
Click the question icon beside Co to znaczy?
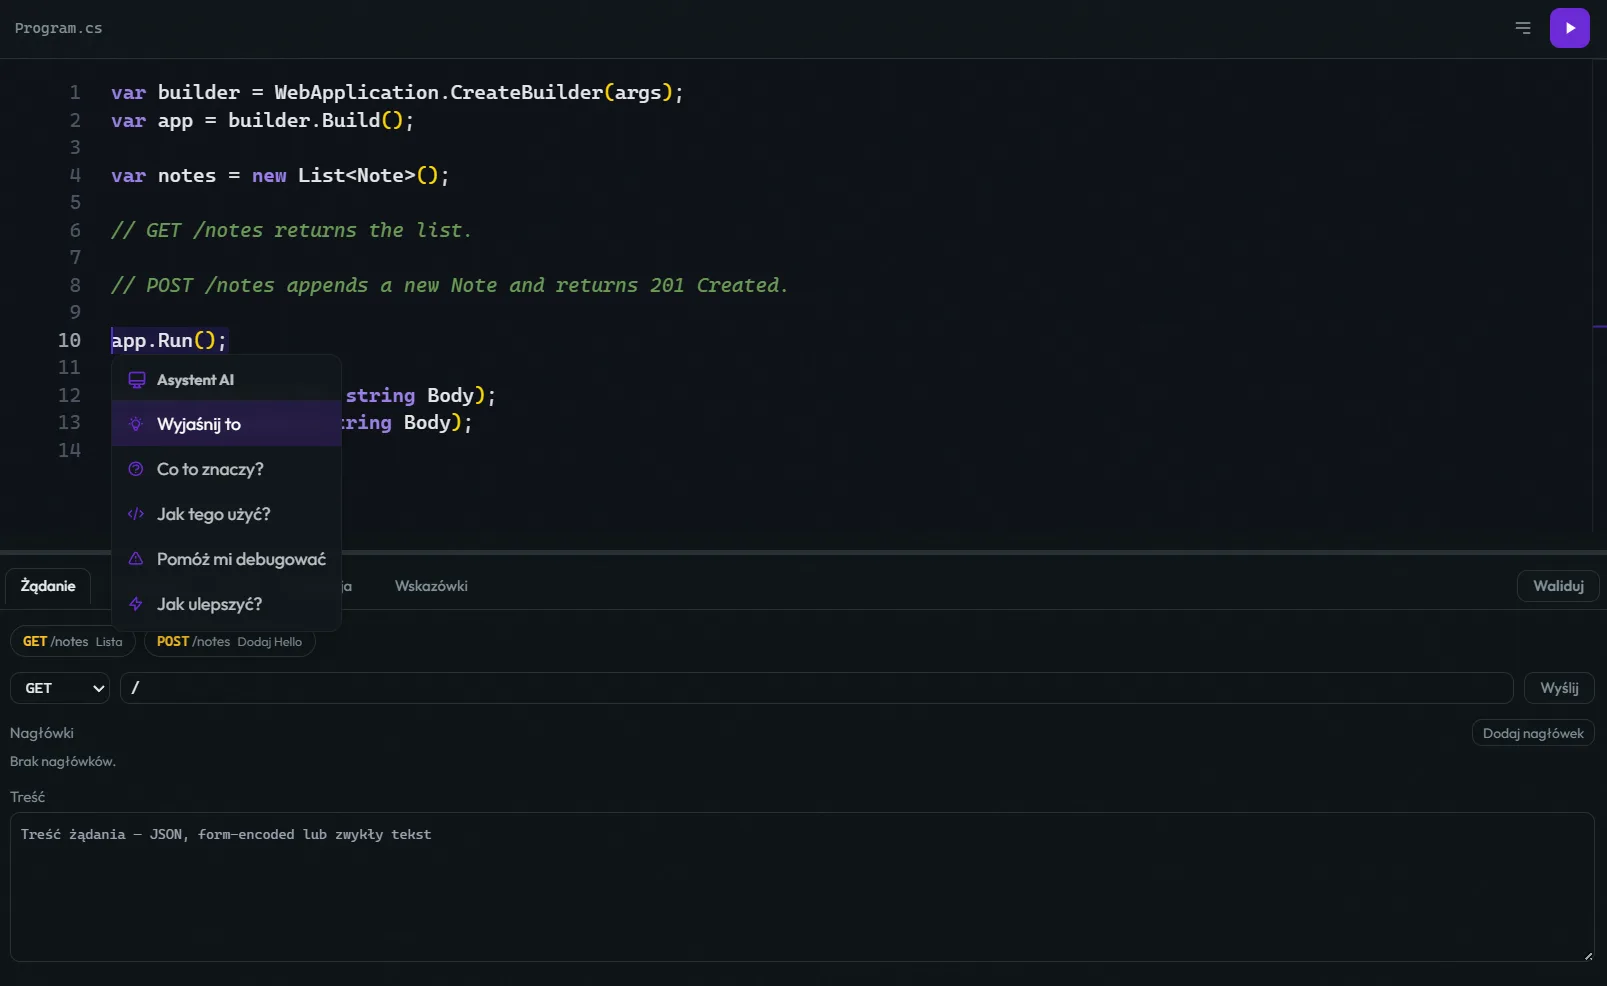[136, 469]
